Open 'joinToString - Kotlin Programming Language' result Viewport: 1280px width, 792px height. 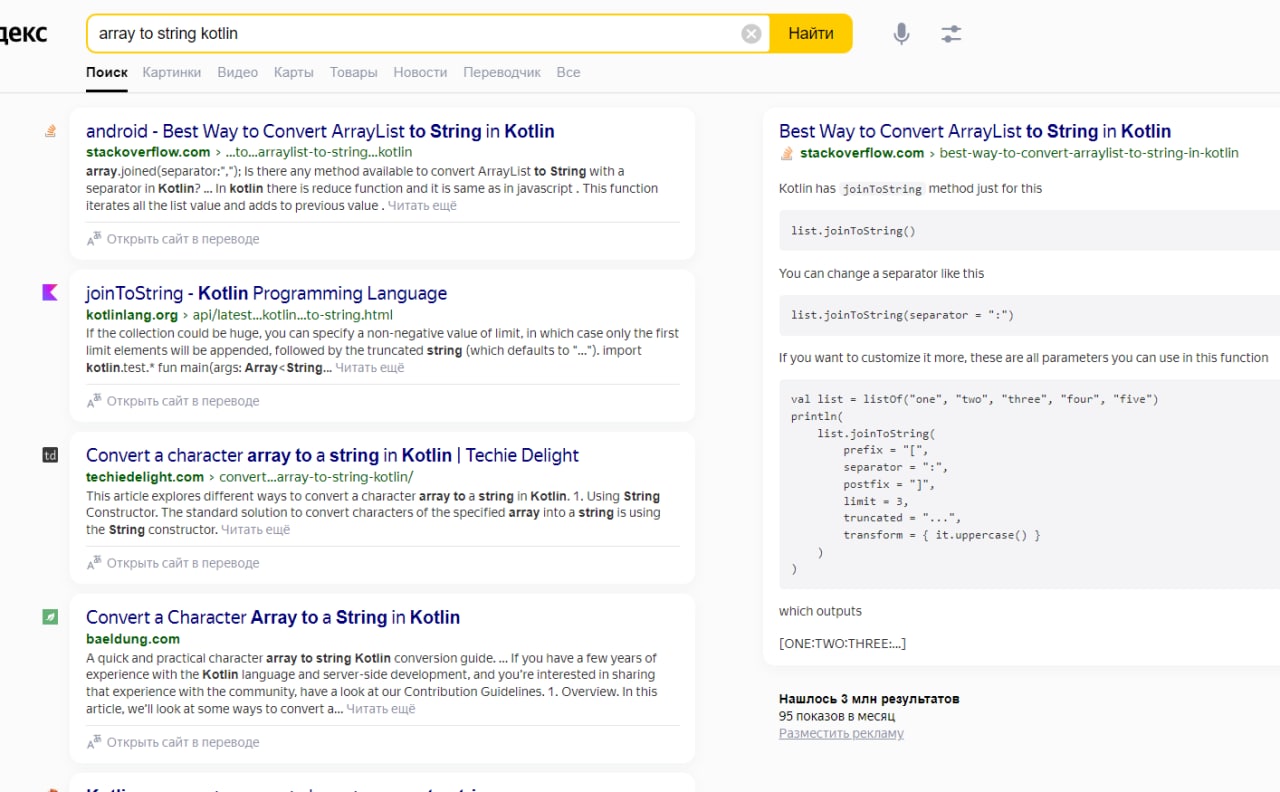coord(266,293)
